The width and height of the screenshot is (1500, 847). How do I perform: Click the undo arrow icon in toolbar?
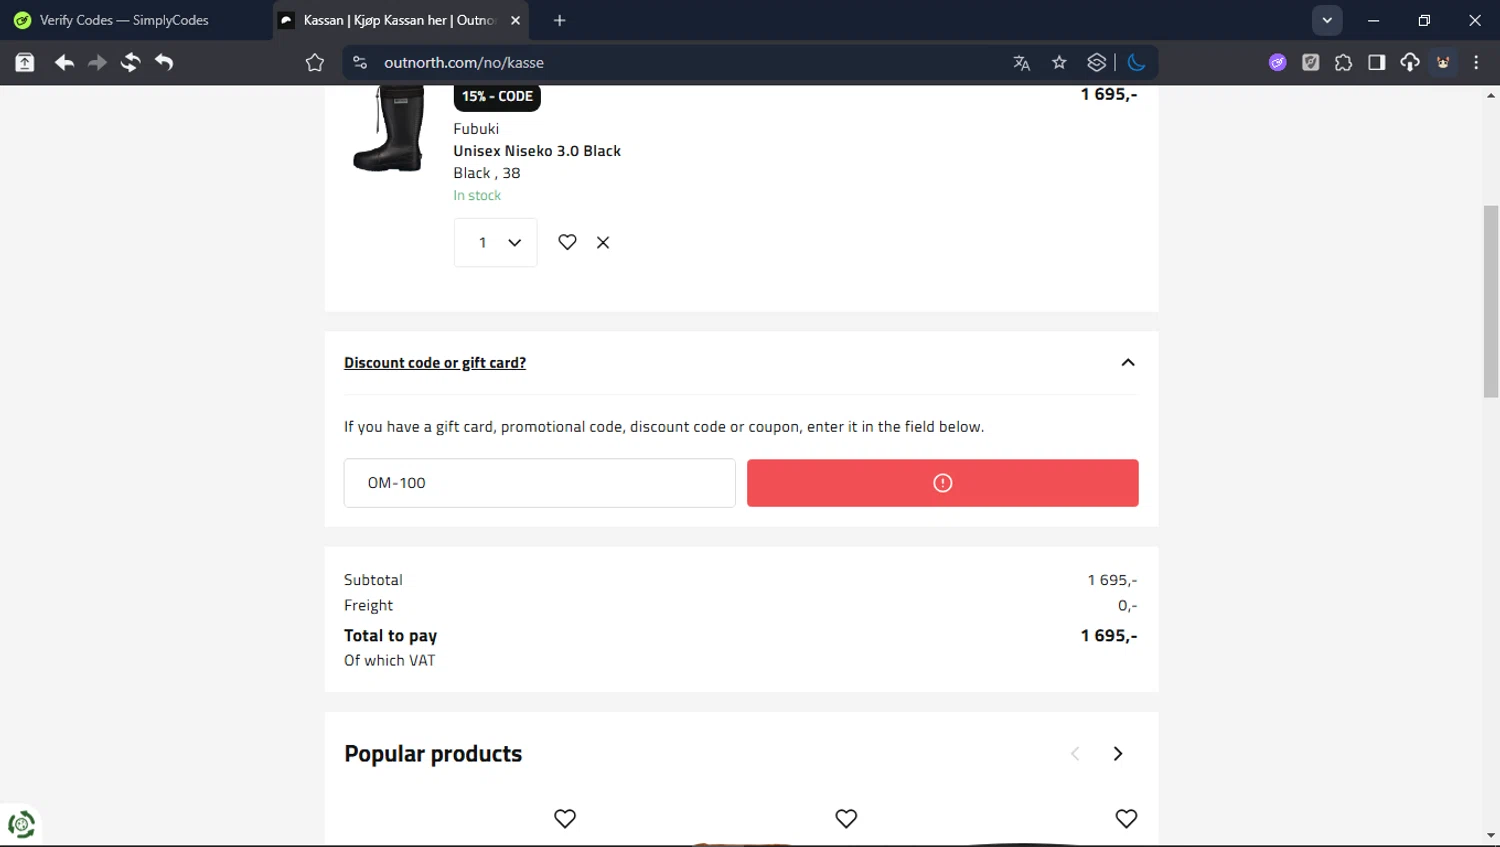tap(164, 63)
